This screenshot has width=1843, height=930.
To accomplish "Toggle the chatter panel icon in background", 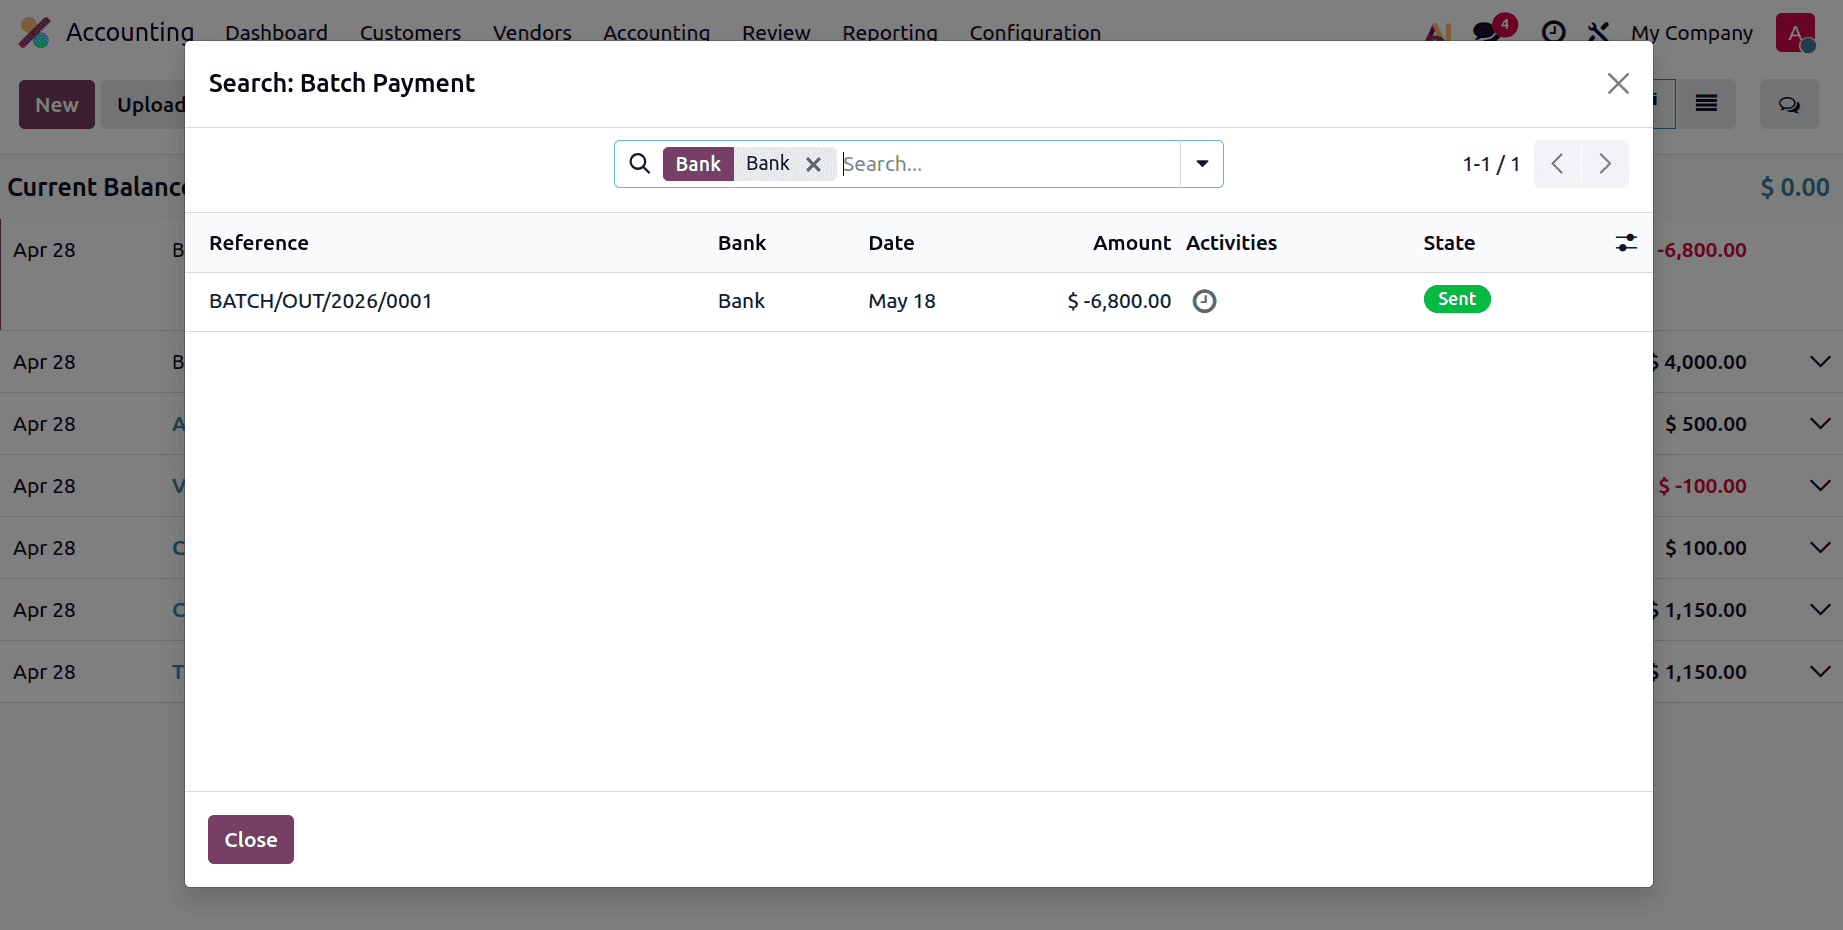I will pyautogui.click(x=1789, y=104).
